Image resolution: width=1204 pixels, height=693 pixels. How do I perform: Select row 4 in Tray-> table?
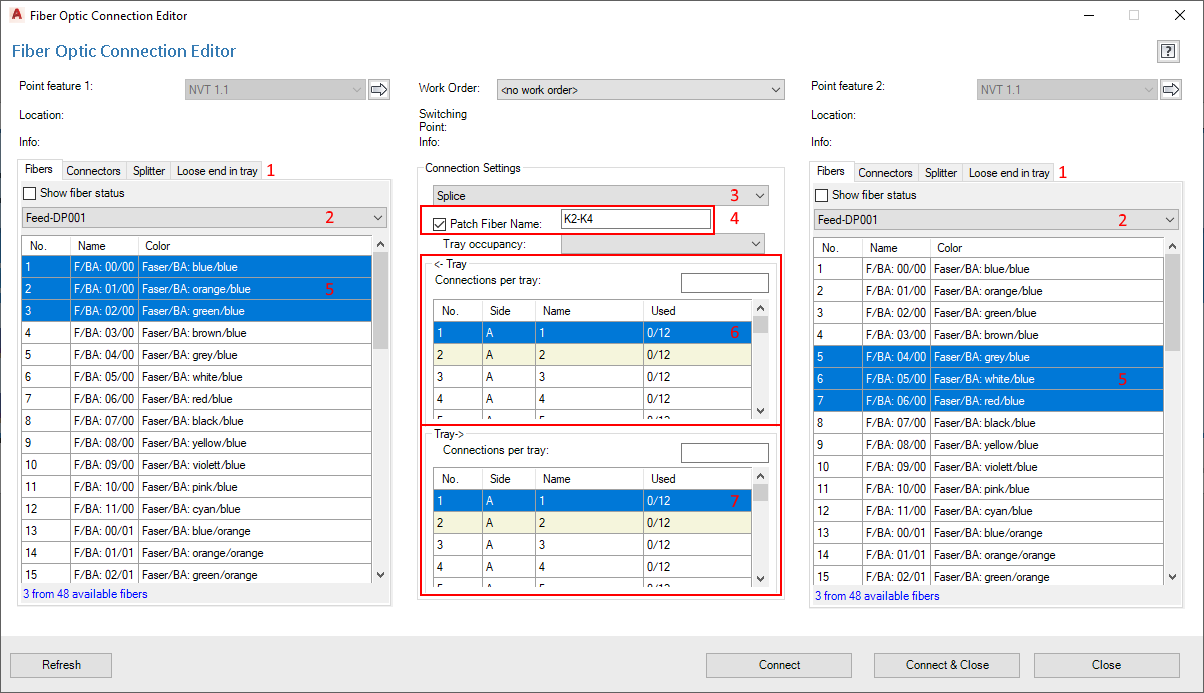pos(593,567)
